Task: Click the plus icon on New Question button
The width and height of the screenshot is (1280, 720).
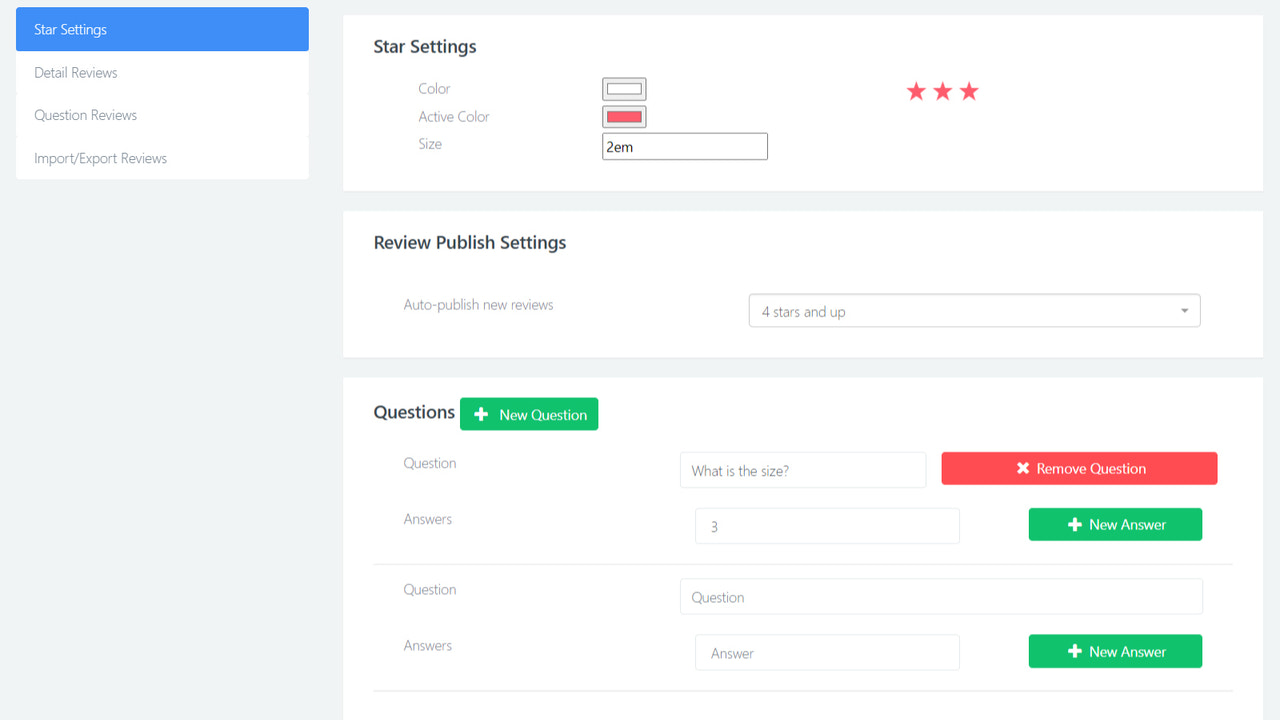Action: (481, 413)
